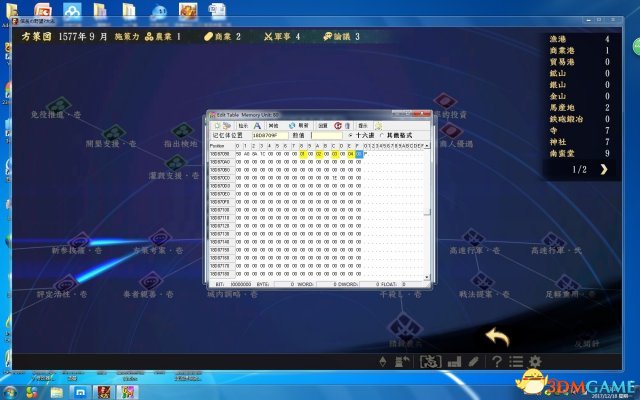Click the diamond up-down icon
The image size is (640, 400).
[x=383, y=361]
